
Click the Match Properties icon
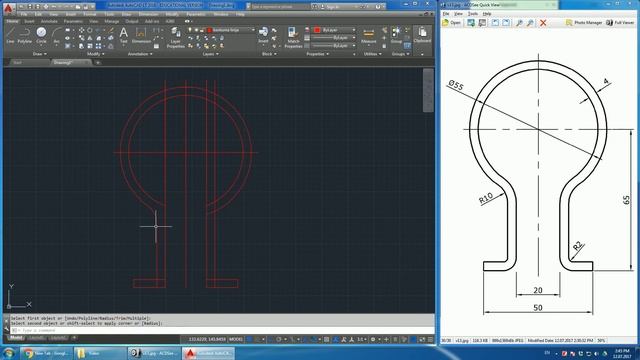pos(293,37)
